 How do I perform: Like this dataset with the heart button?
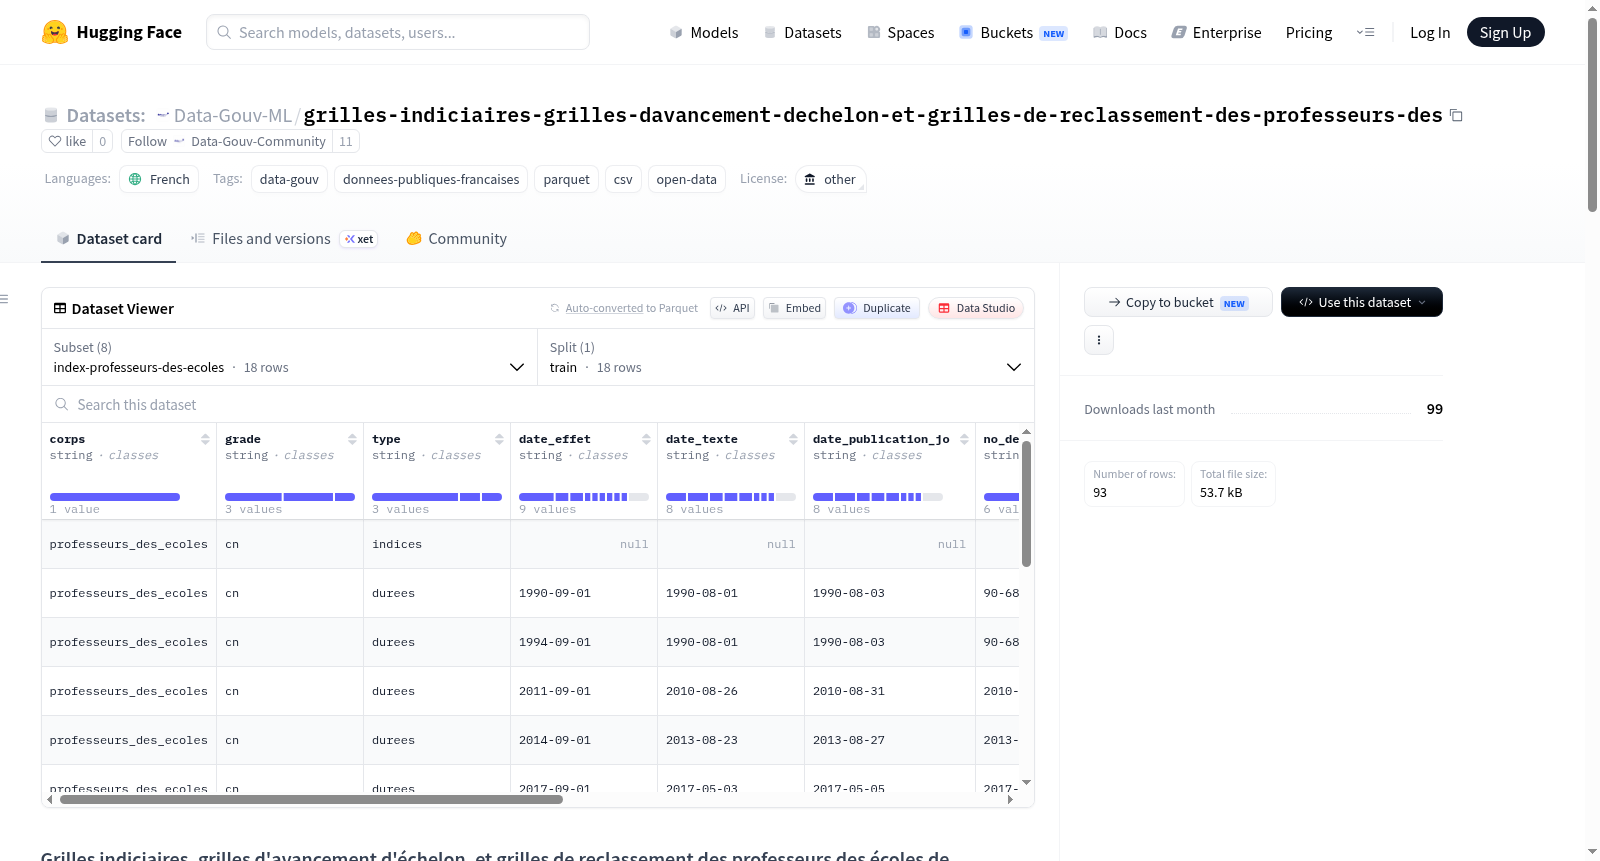[x=67, y=141]
